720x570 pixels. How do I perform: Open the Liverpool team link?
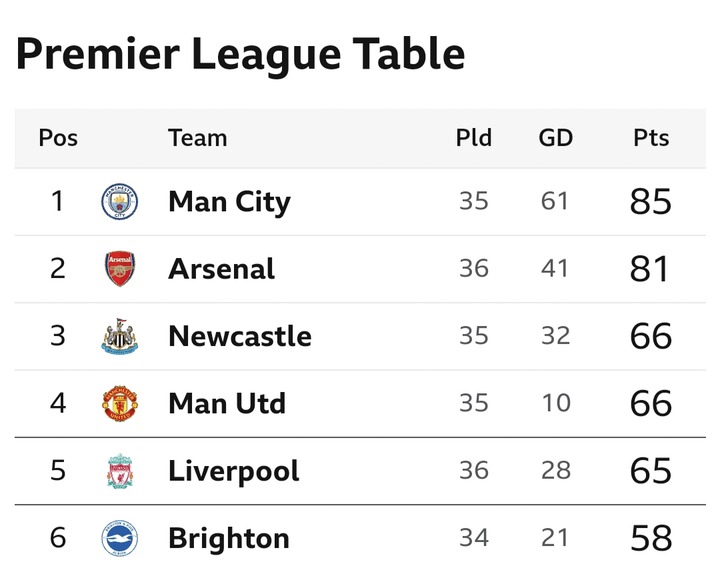pyautogui.click(x=234, y=471)
